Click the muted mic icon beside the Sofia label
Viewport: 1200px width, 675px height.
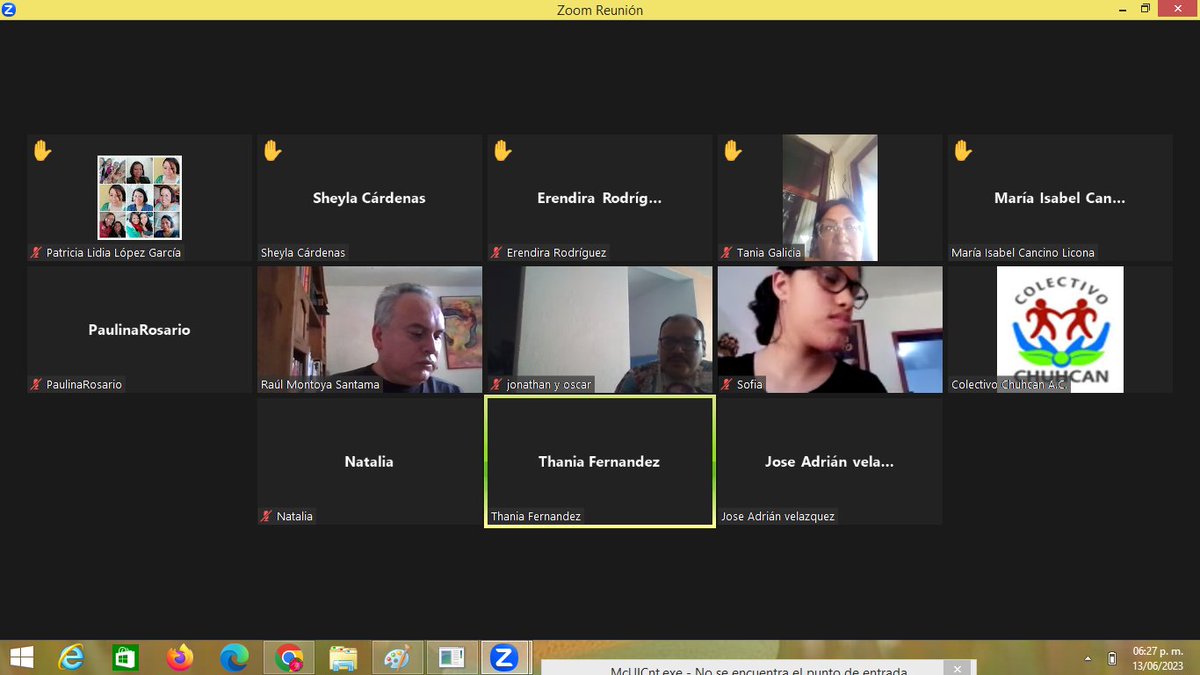click(x=727, y=384)
